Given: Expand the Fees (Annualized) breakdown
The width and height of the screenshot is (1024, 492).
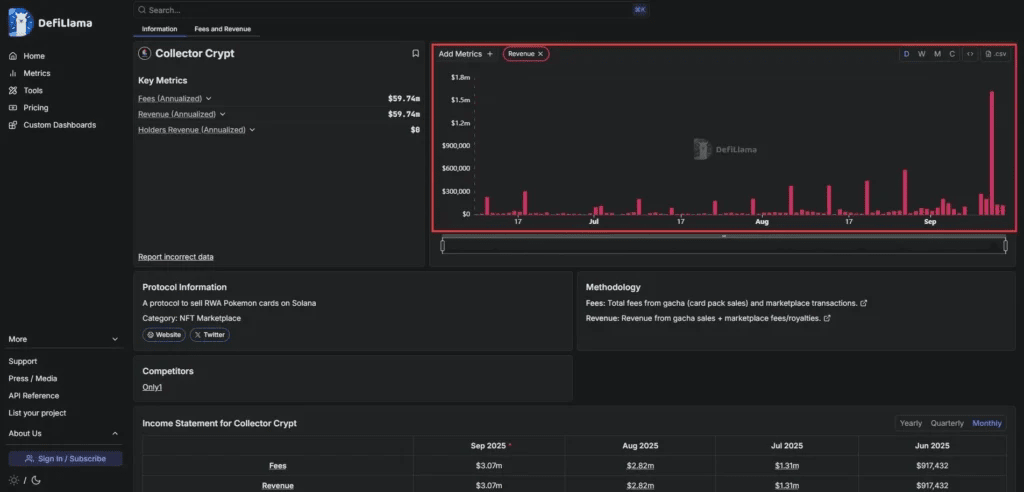Looking at the screenshot, I should (x=208, y=99).
